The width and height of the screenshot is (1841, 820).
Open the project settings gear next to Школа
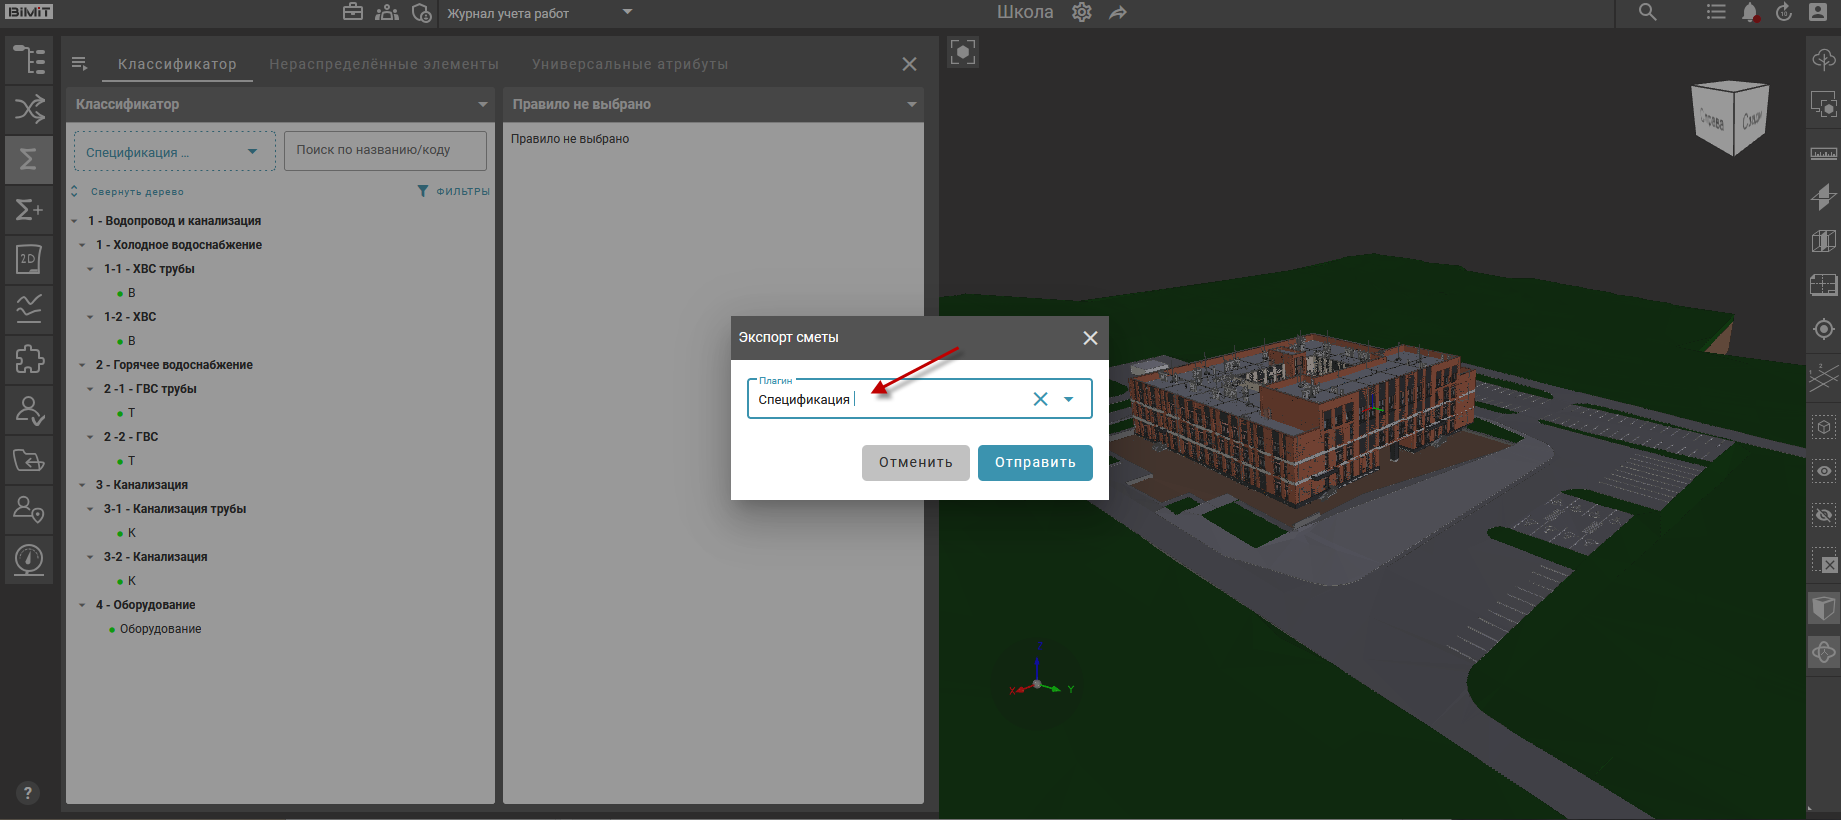1081,13
